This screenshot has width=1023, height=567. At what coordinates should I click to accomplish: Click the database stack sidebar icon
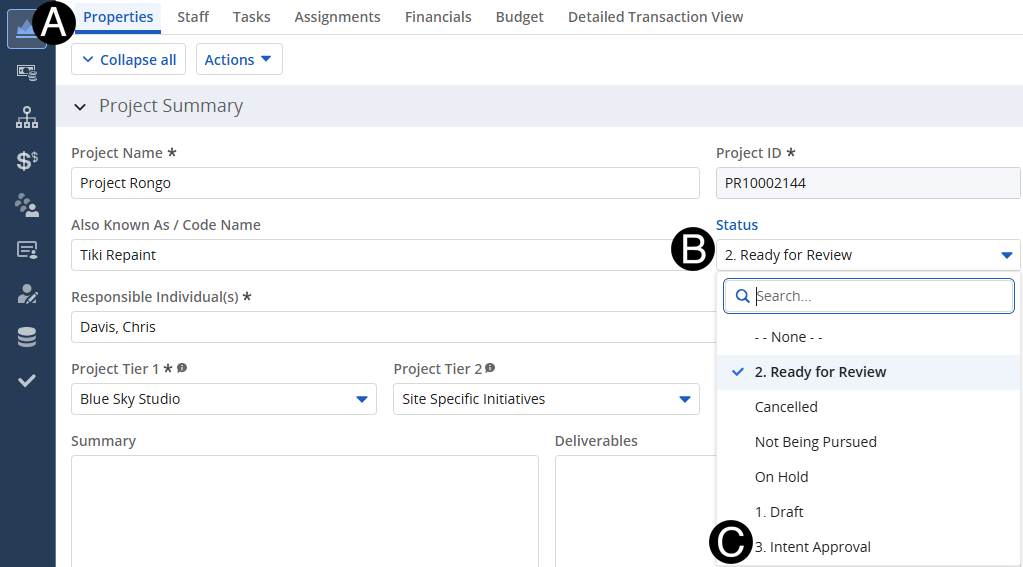(27, 337)
